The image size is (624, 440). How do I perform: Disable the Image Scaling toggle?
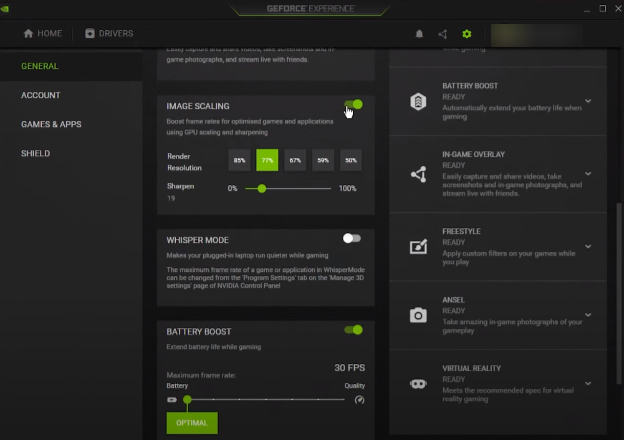coord(353,105)
